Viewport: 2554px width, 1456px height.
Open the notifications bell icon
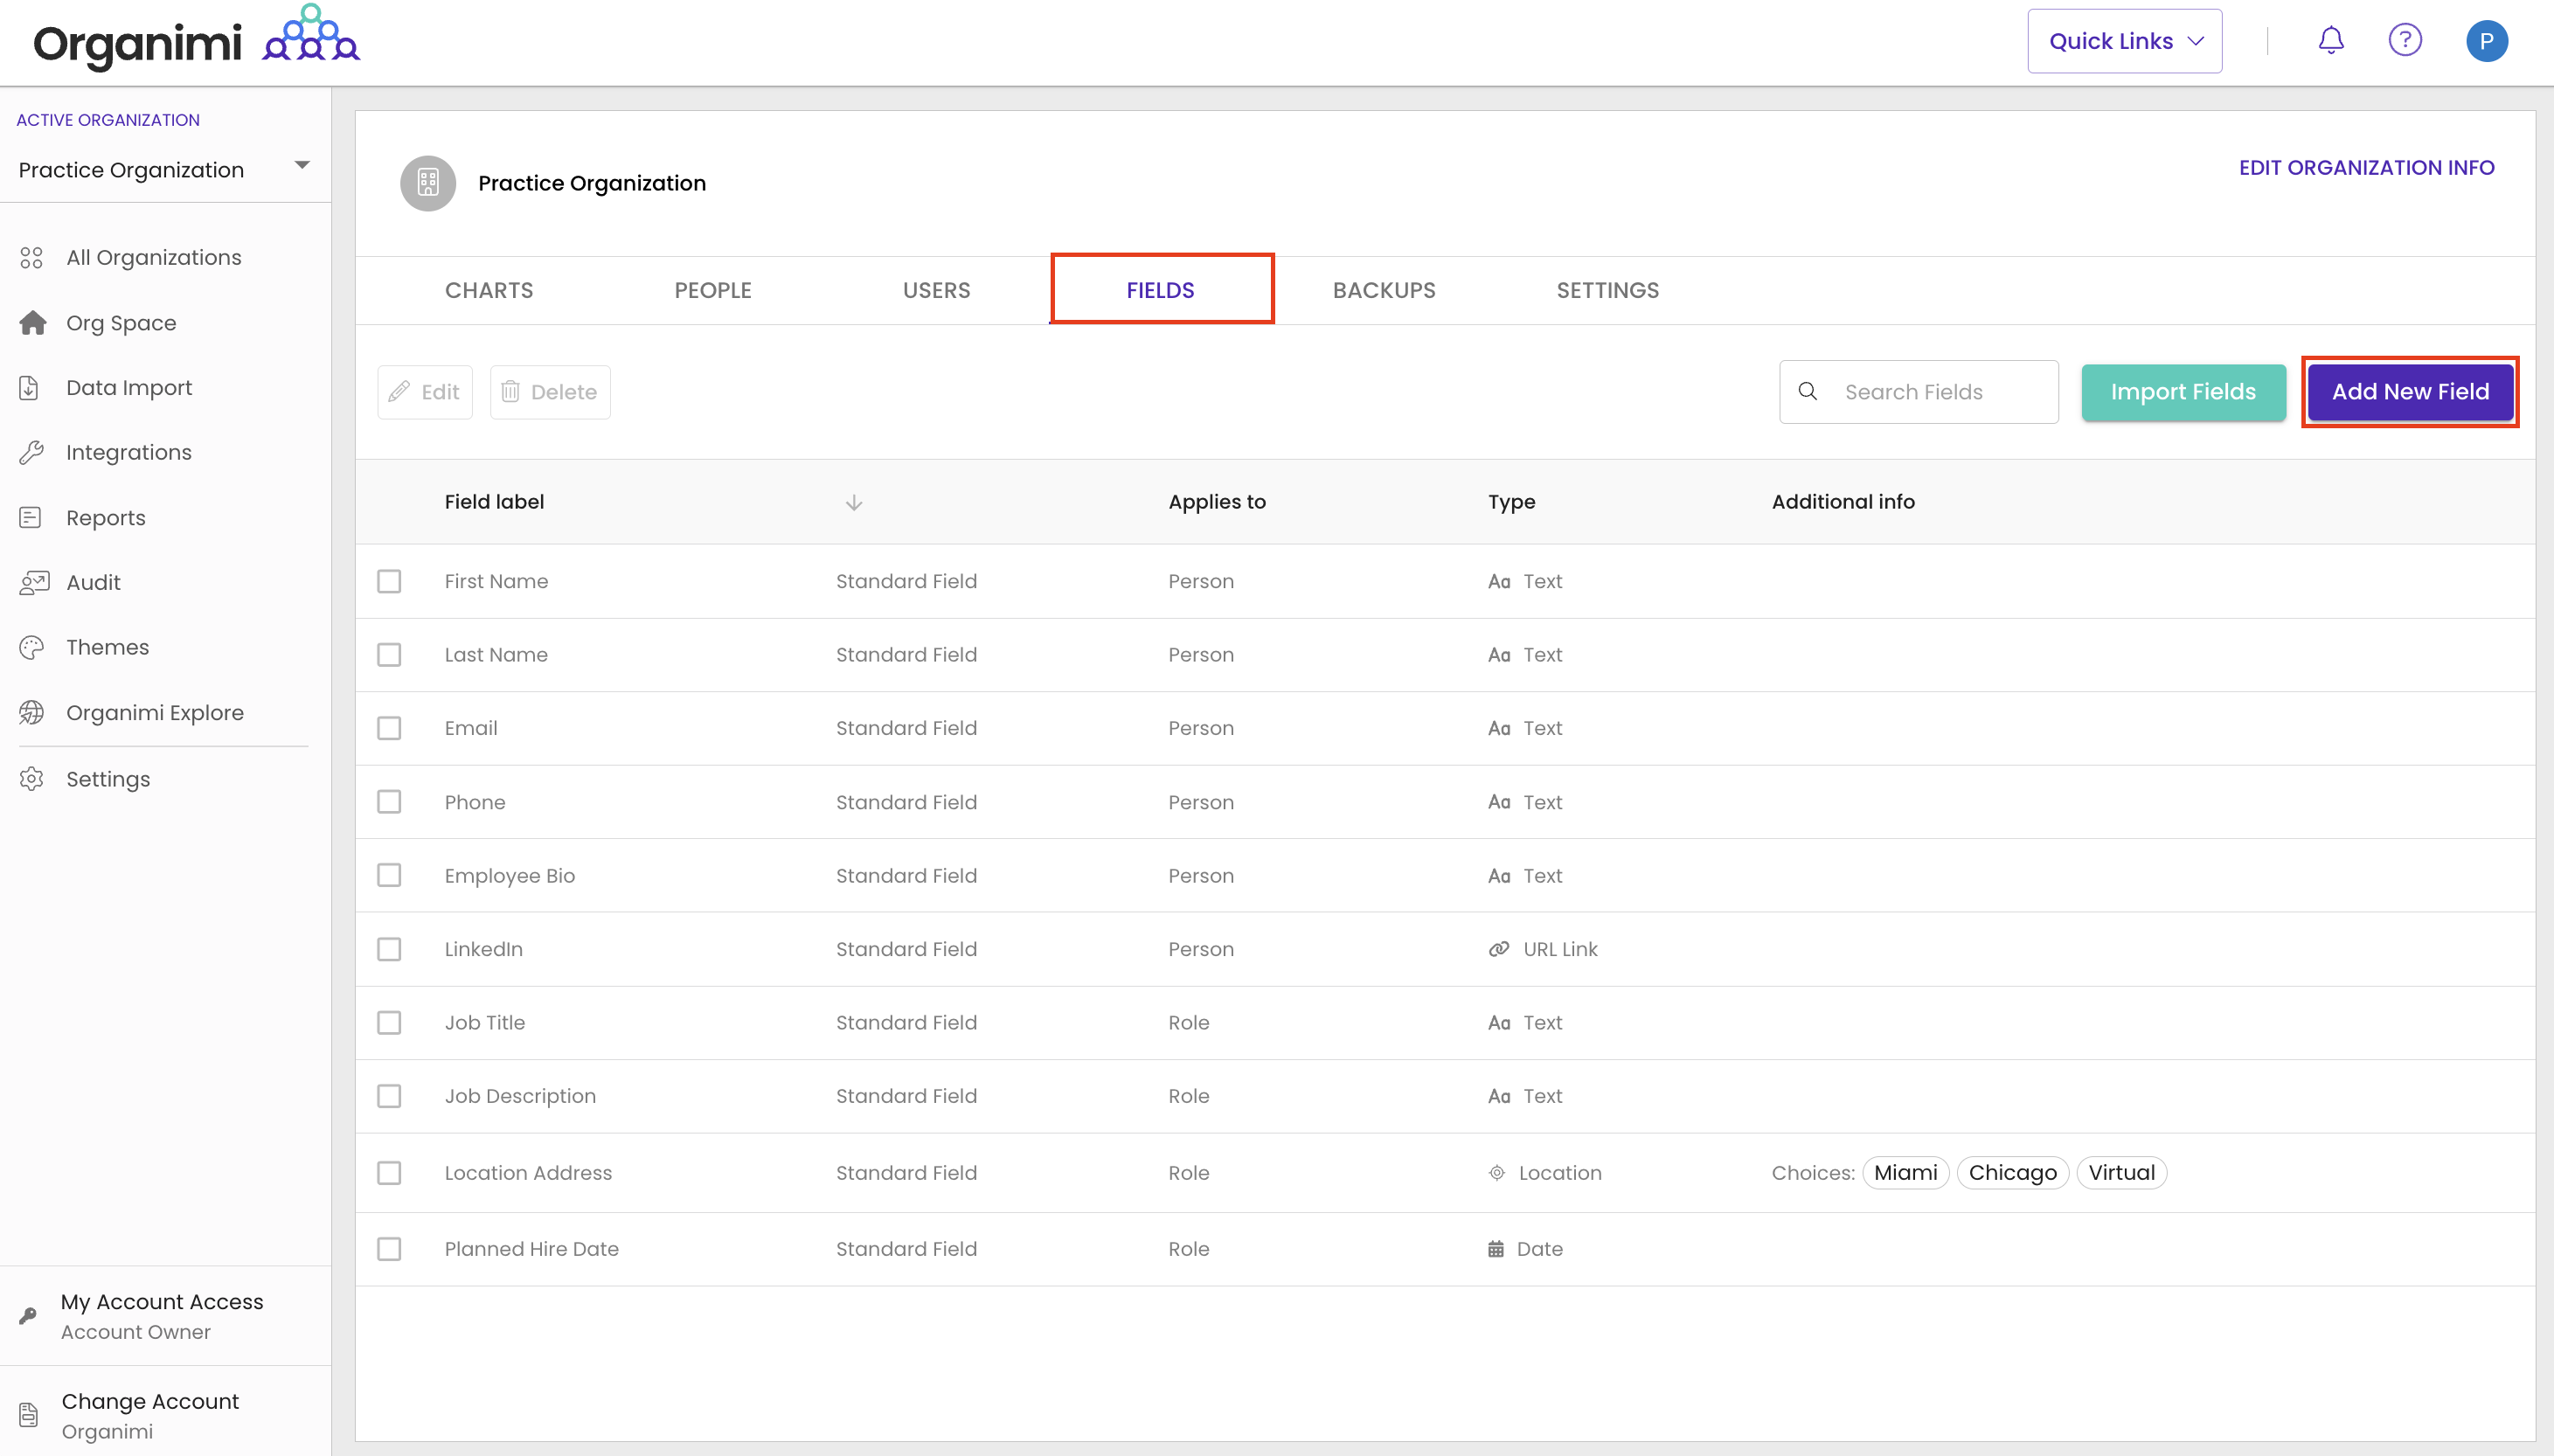(x=2330, y=41)
